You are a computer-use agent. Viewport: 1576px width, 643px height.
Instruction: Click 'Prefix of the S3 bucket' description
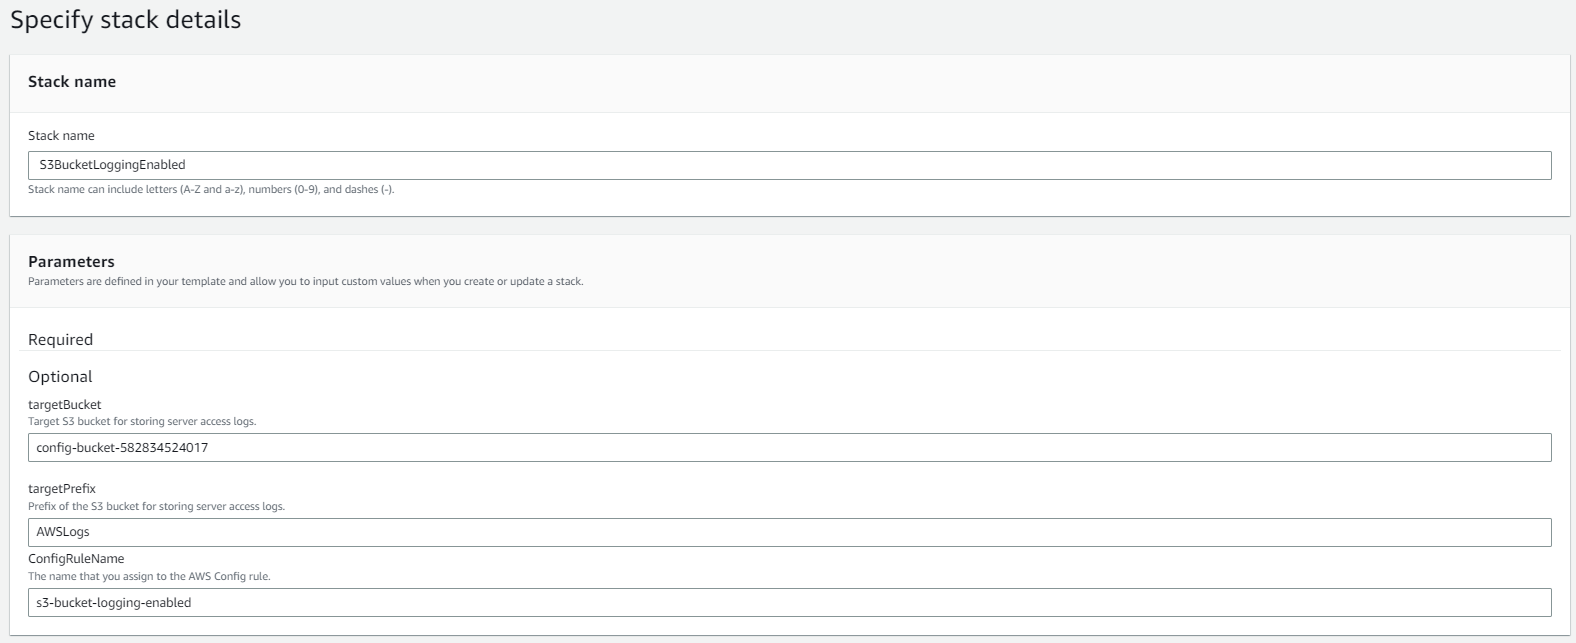click(156, 506)
